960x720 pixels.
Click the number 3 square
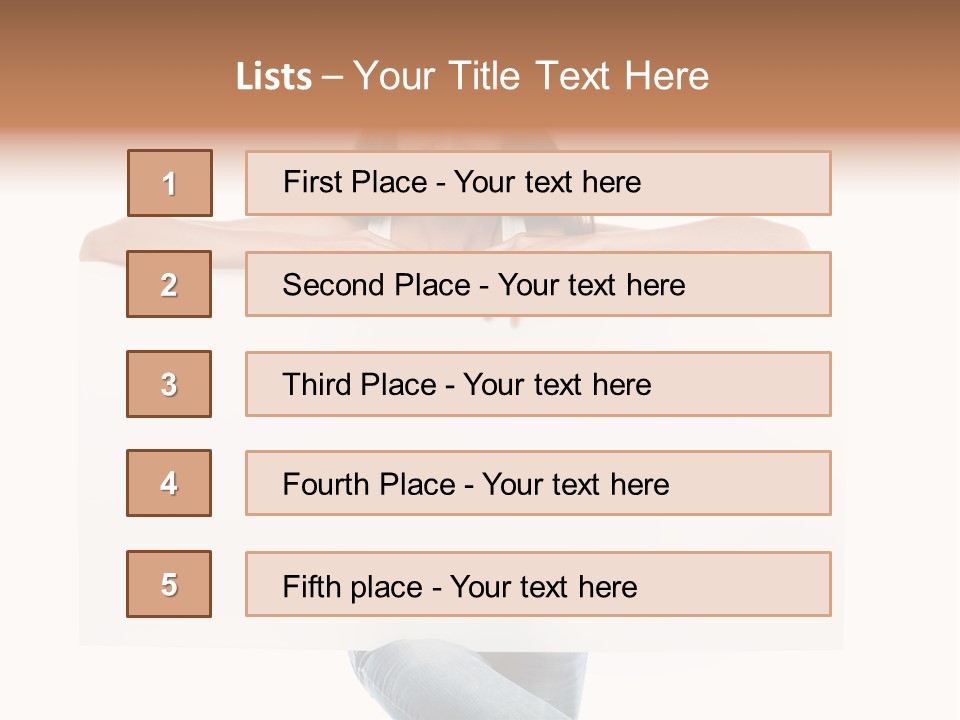(169, 384)
